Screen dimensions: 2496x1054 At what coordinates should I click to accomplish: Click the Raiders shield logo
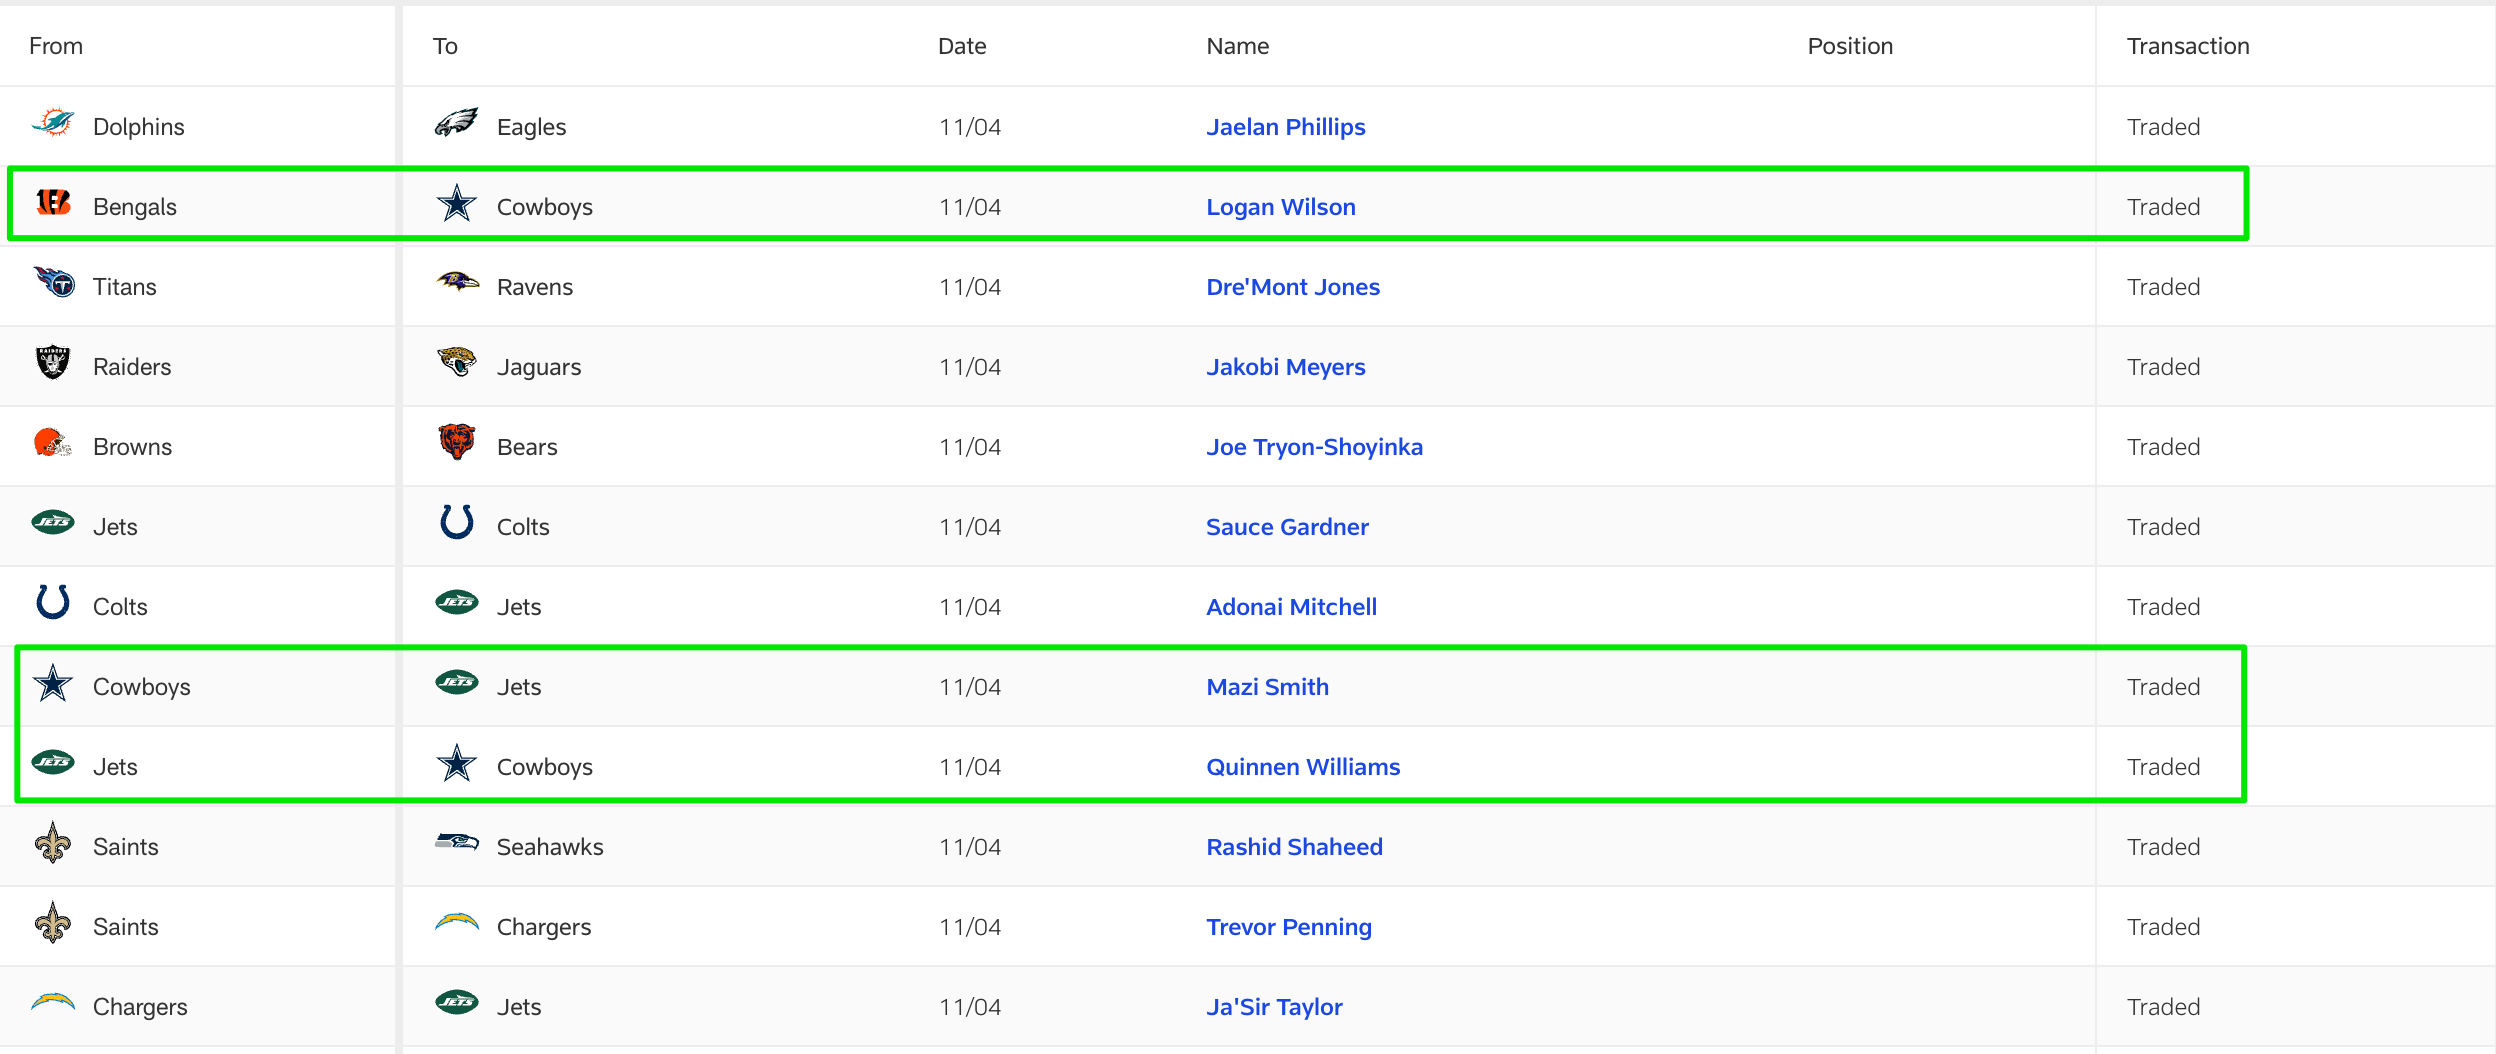(x=53, y=363)
